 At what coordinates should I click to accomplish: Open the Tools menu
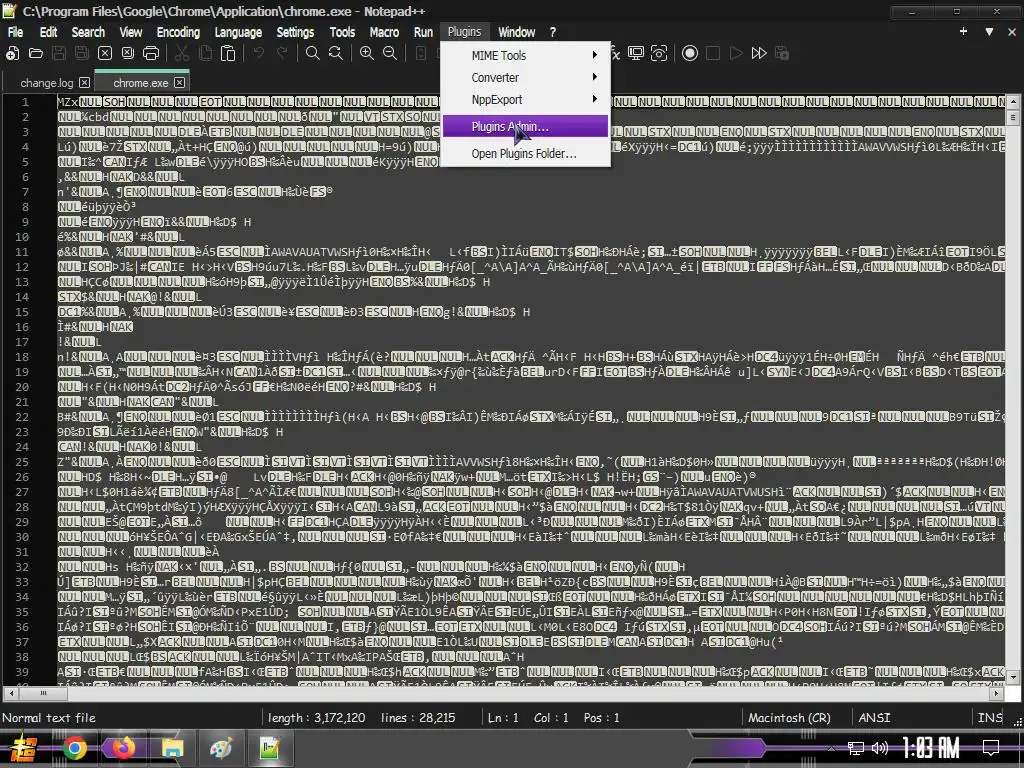coord(342,32)
